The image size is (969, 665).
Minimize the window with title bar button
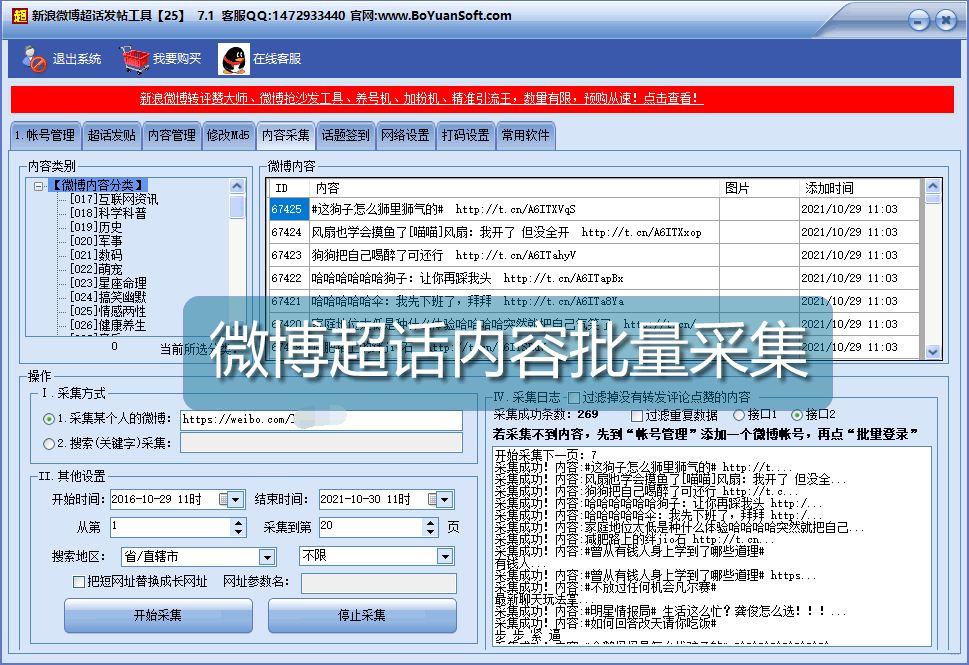click(918, 21)
